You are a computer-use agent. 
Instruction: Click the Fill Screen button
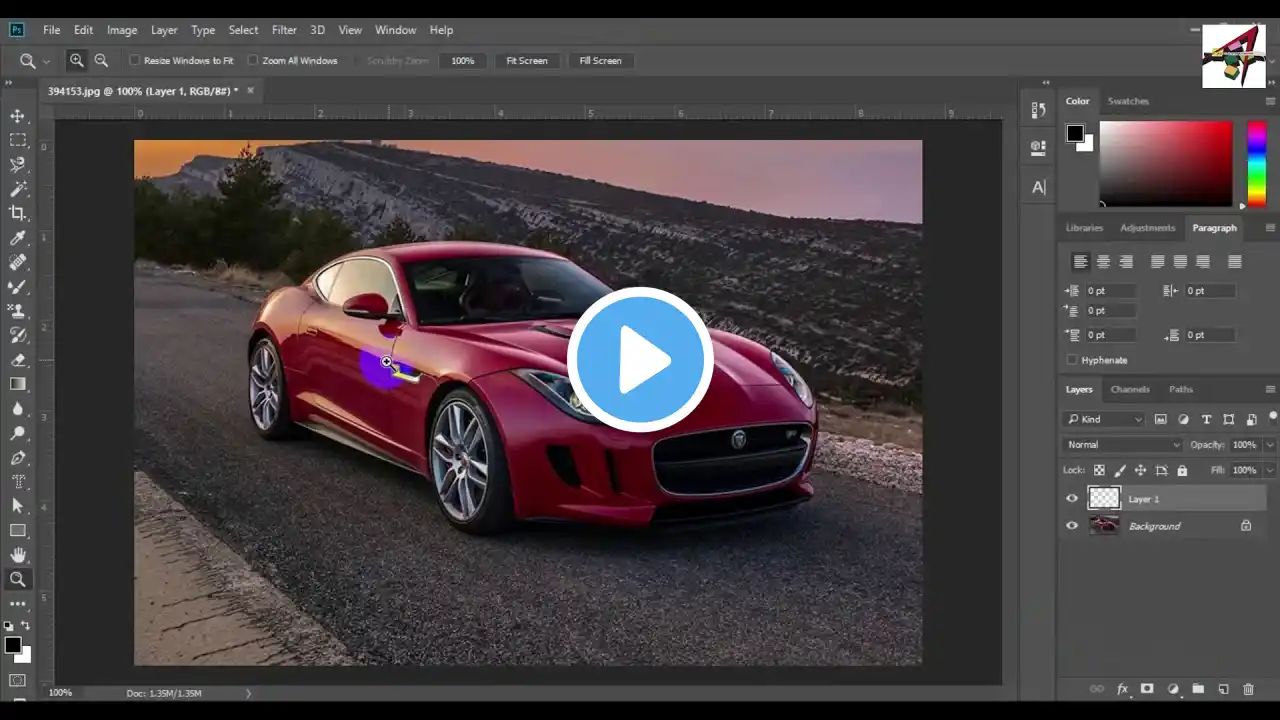[600, 61]
